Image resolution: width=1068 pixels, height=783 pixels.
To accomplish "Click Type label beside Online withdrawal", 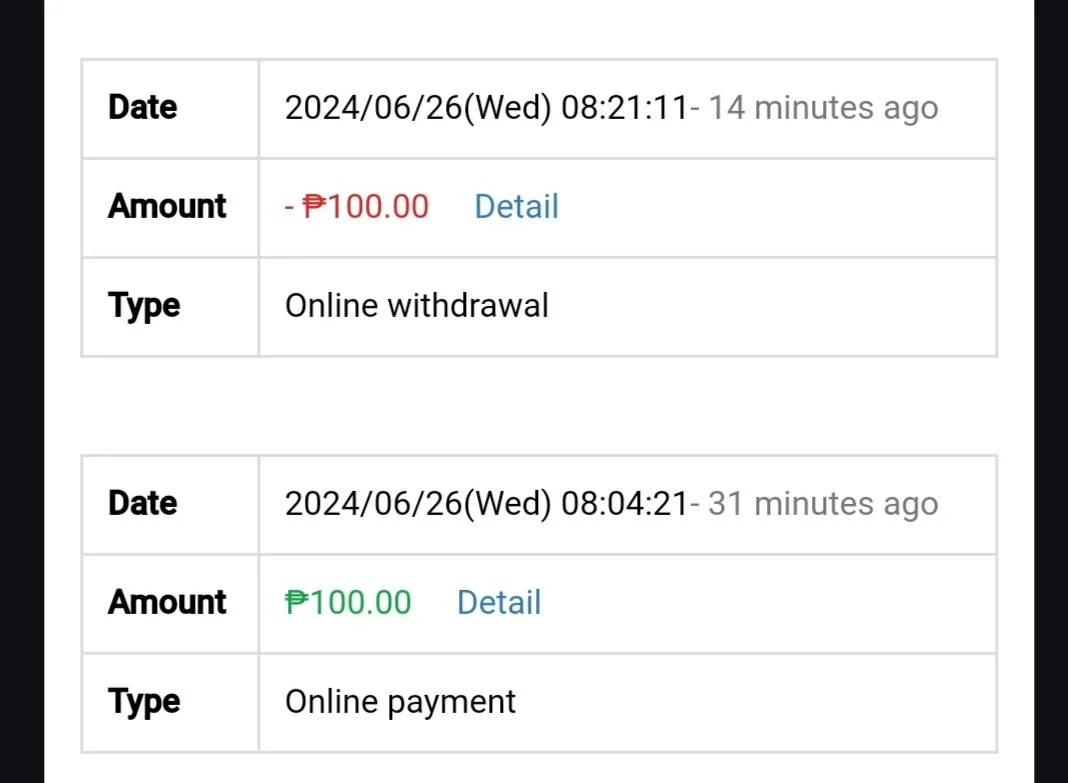I will click(x=144, y=306).
